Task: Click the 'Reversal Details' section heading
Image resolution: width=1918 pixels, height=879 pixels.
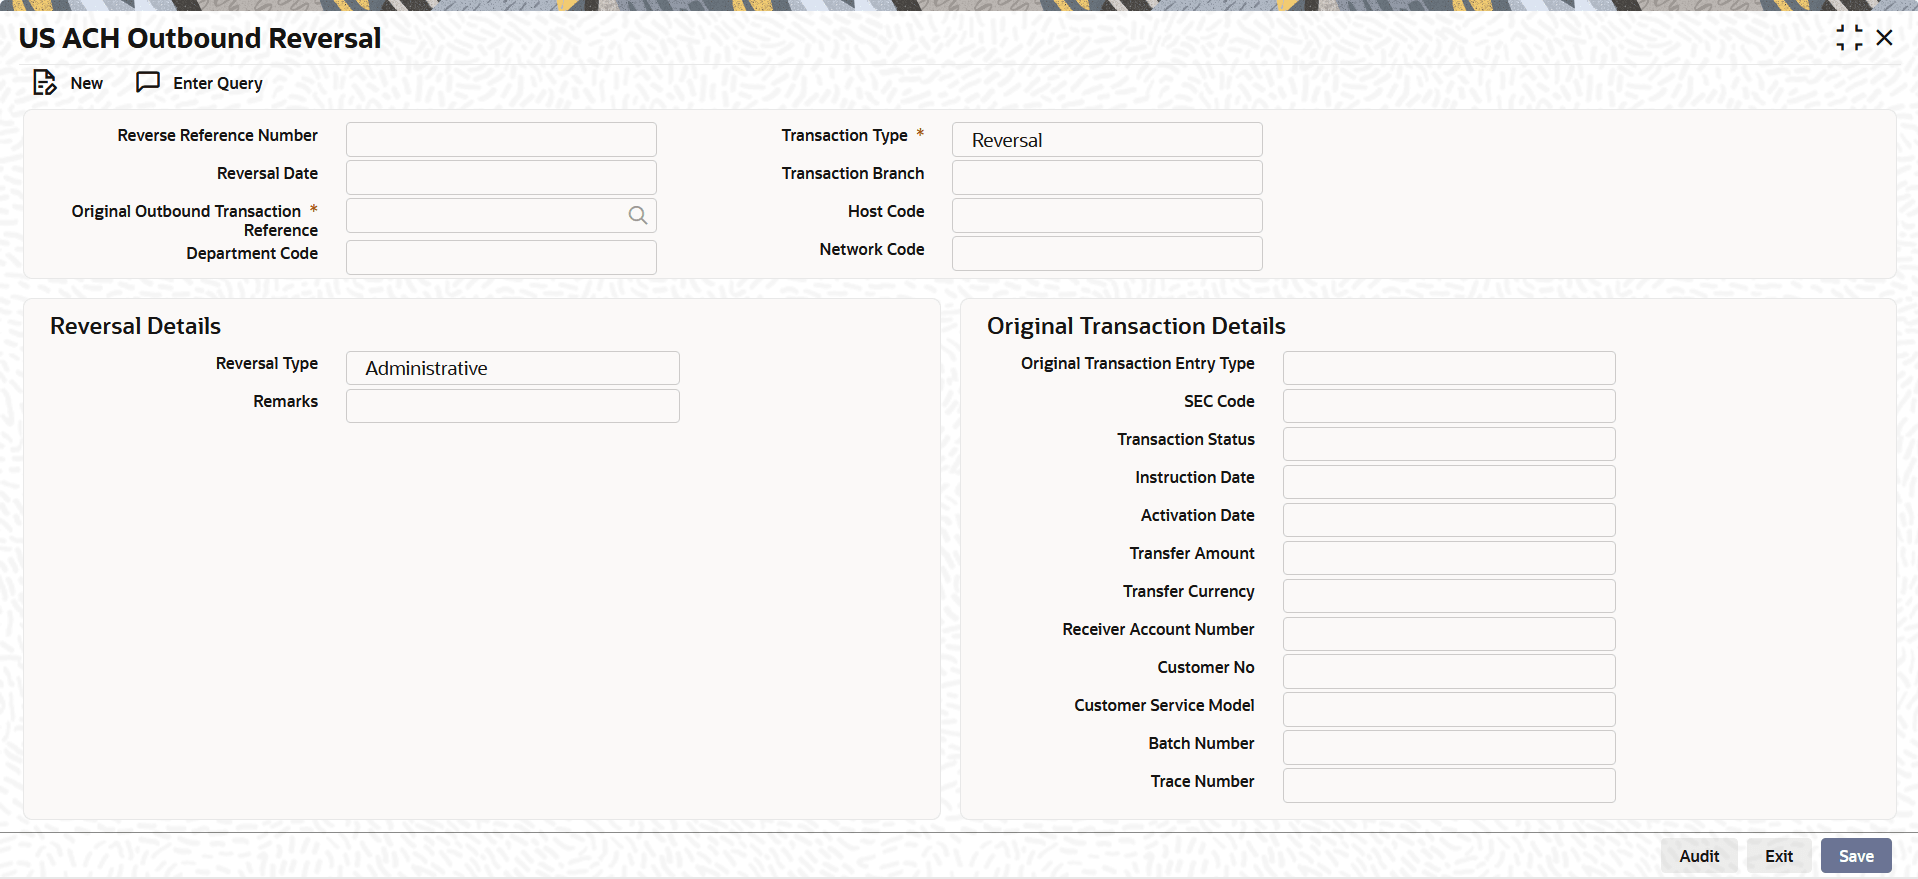Action: click(135, 326)
